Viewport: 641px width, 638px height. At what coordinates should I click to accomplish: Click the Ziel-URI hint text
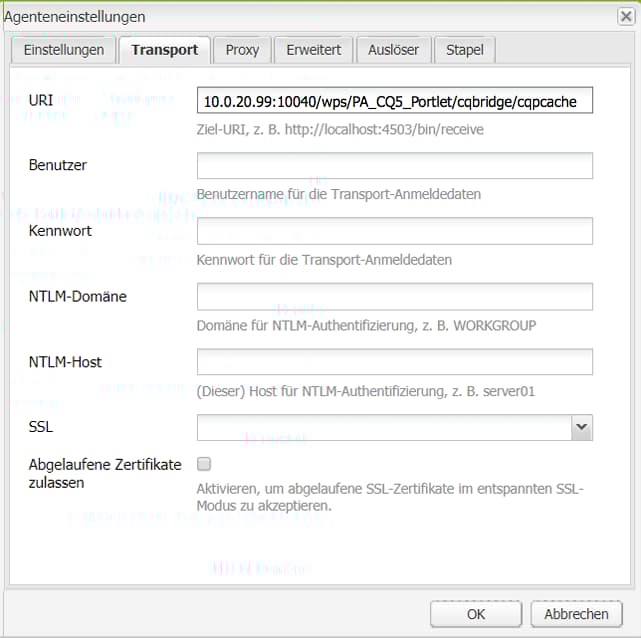[x=340, y=130]
